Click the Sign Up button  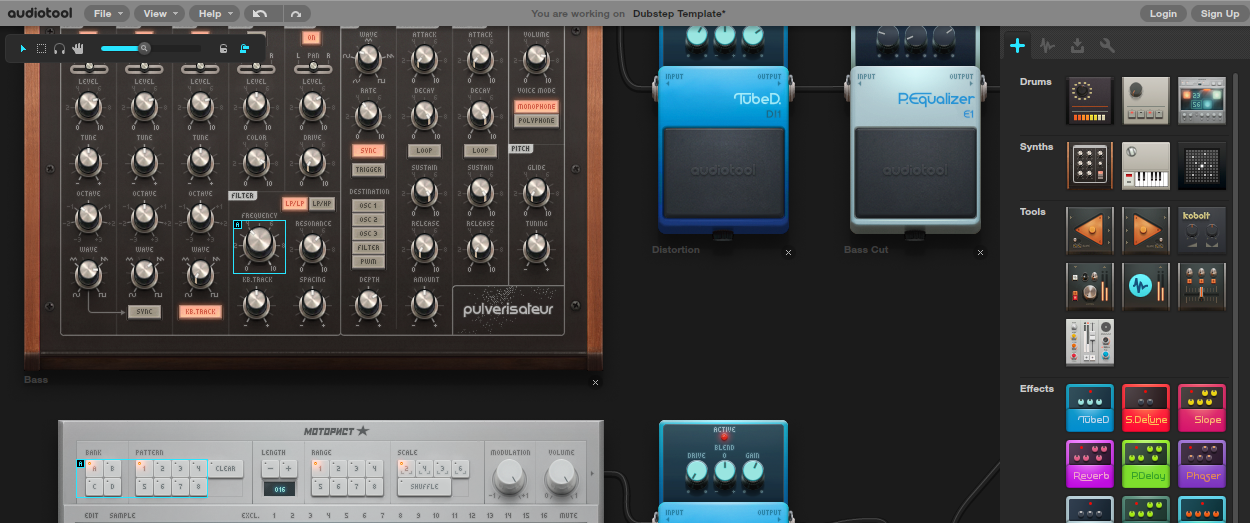pyautogui.click(x=1219, y=13)
